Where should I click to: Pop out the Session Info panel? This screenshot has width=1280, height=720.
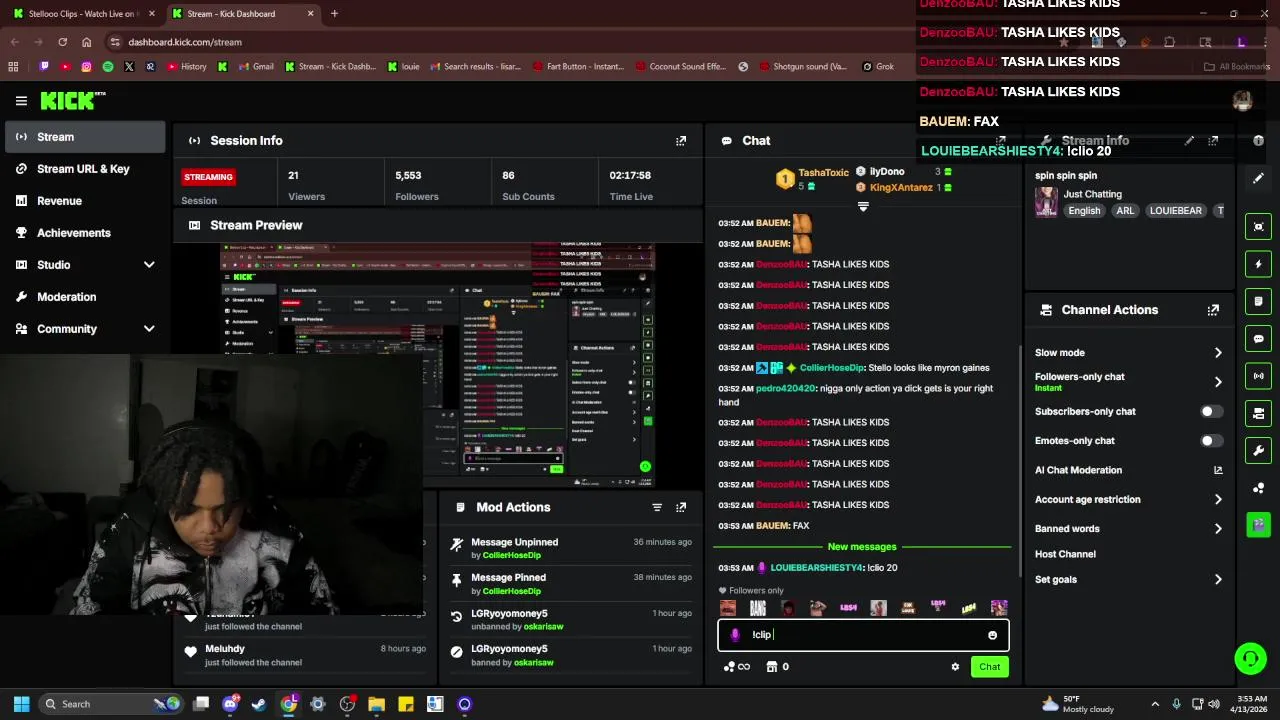[681, 141]
